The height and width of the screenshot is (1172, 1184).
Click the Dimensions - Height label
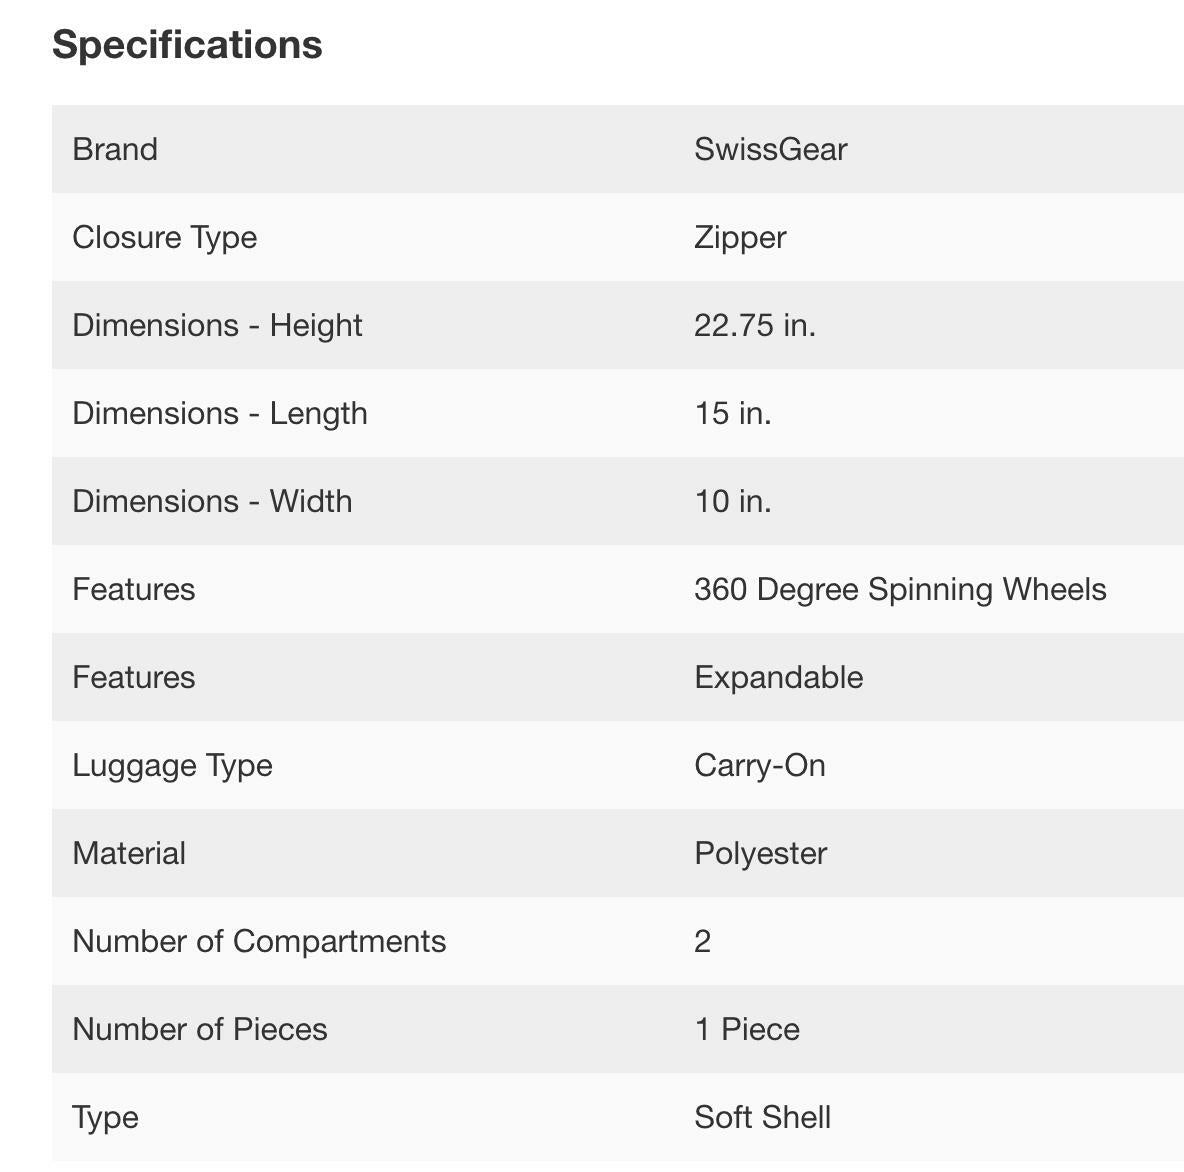pyautogui.click(x=217, y=325)
